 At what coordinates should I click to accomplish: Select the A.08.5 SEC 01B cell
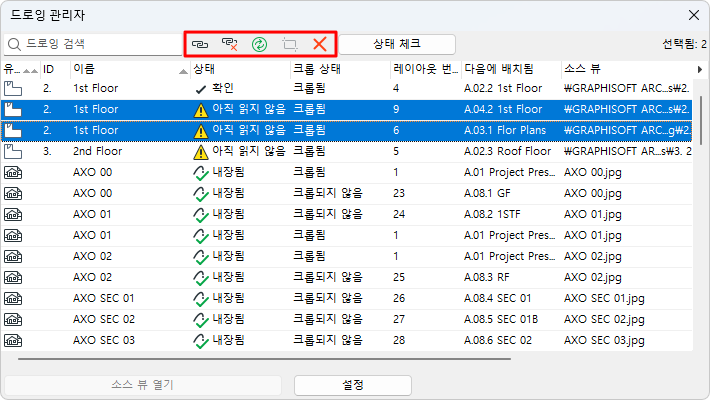pyautogui.click(x=501, y=319)
